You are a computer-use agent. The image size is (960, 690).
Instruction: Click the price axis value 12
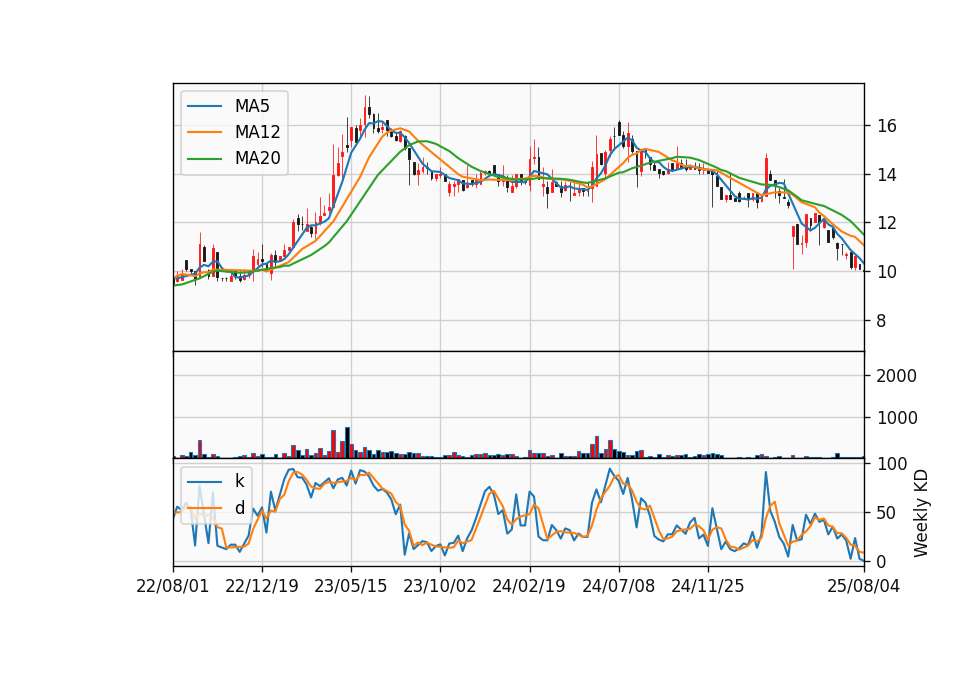pyautogui.click(x=887, y=223)
